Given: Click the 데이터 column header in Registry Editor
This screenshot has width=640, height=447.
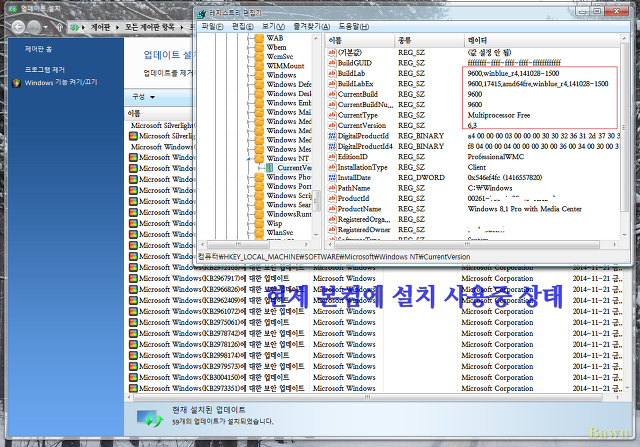Looking at the screenshot, I should point(542,40).
